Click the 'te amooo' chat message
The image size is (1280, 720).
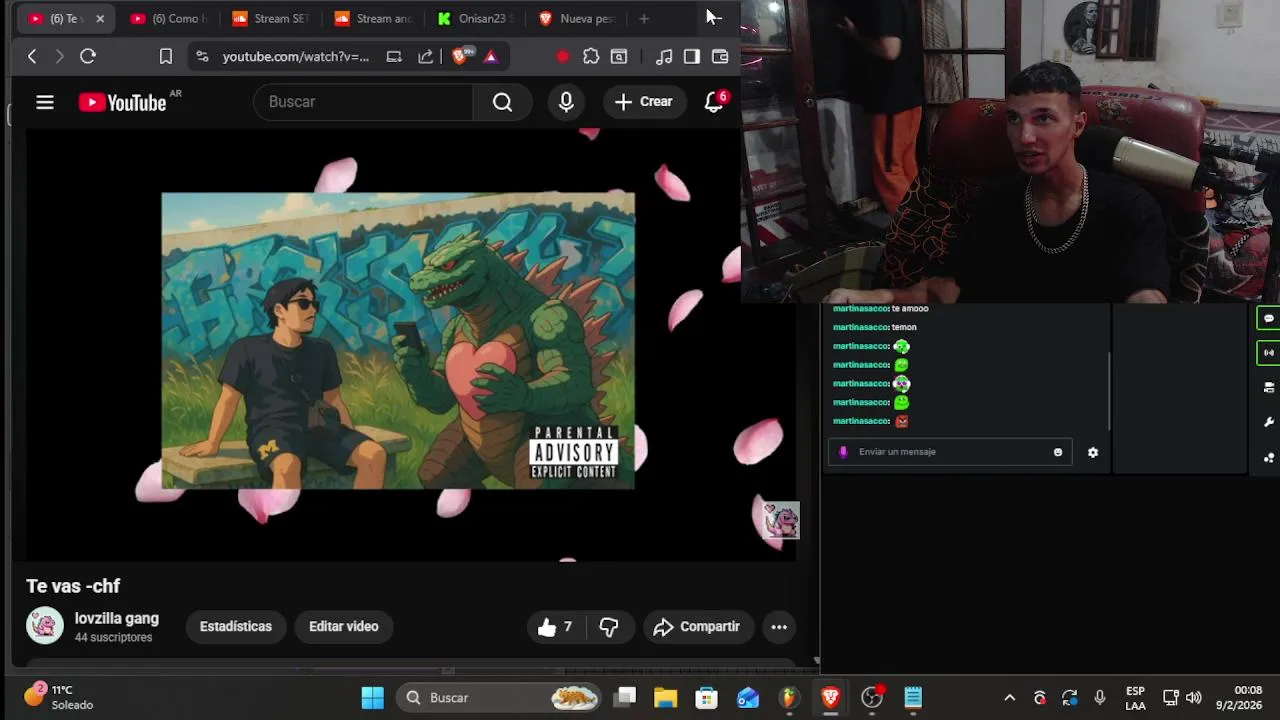(910, 309)
